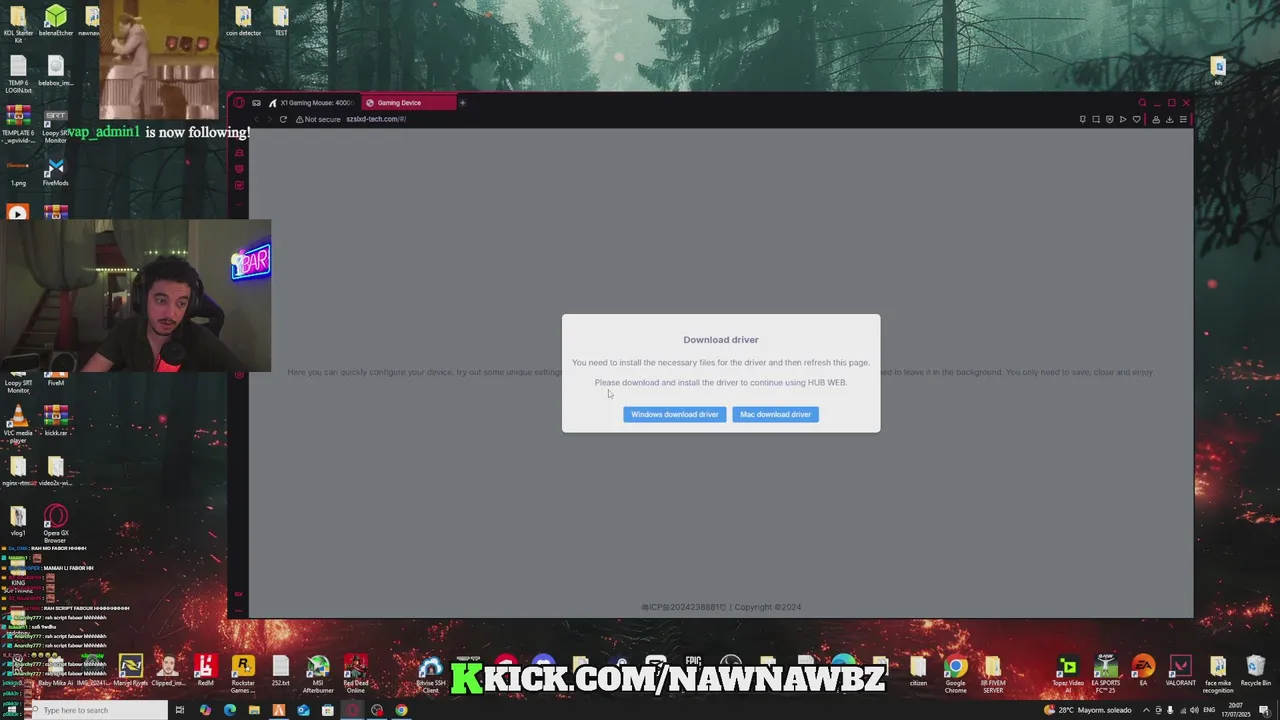Open the Rockstar Games desktop shortcut
1280x720 pixels.
(x=242, y=674)
